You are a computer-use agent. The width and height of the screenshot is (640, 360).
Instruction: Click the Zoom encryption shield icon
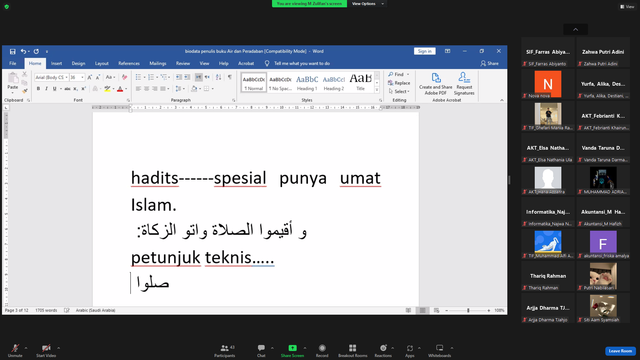[x=7, y=7]
